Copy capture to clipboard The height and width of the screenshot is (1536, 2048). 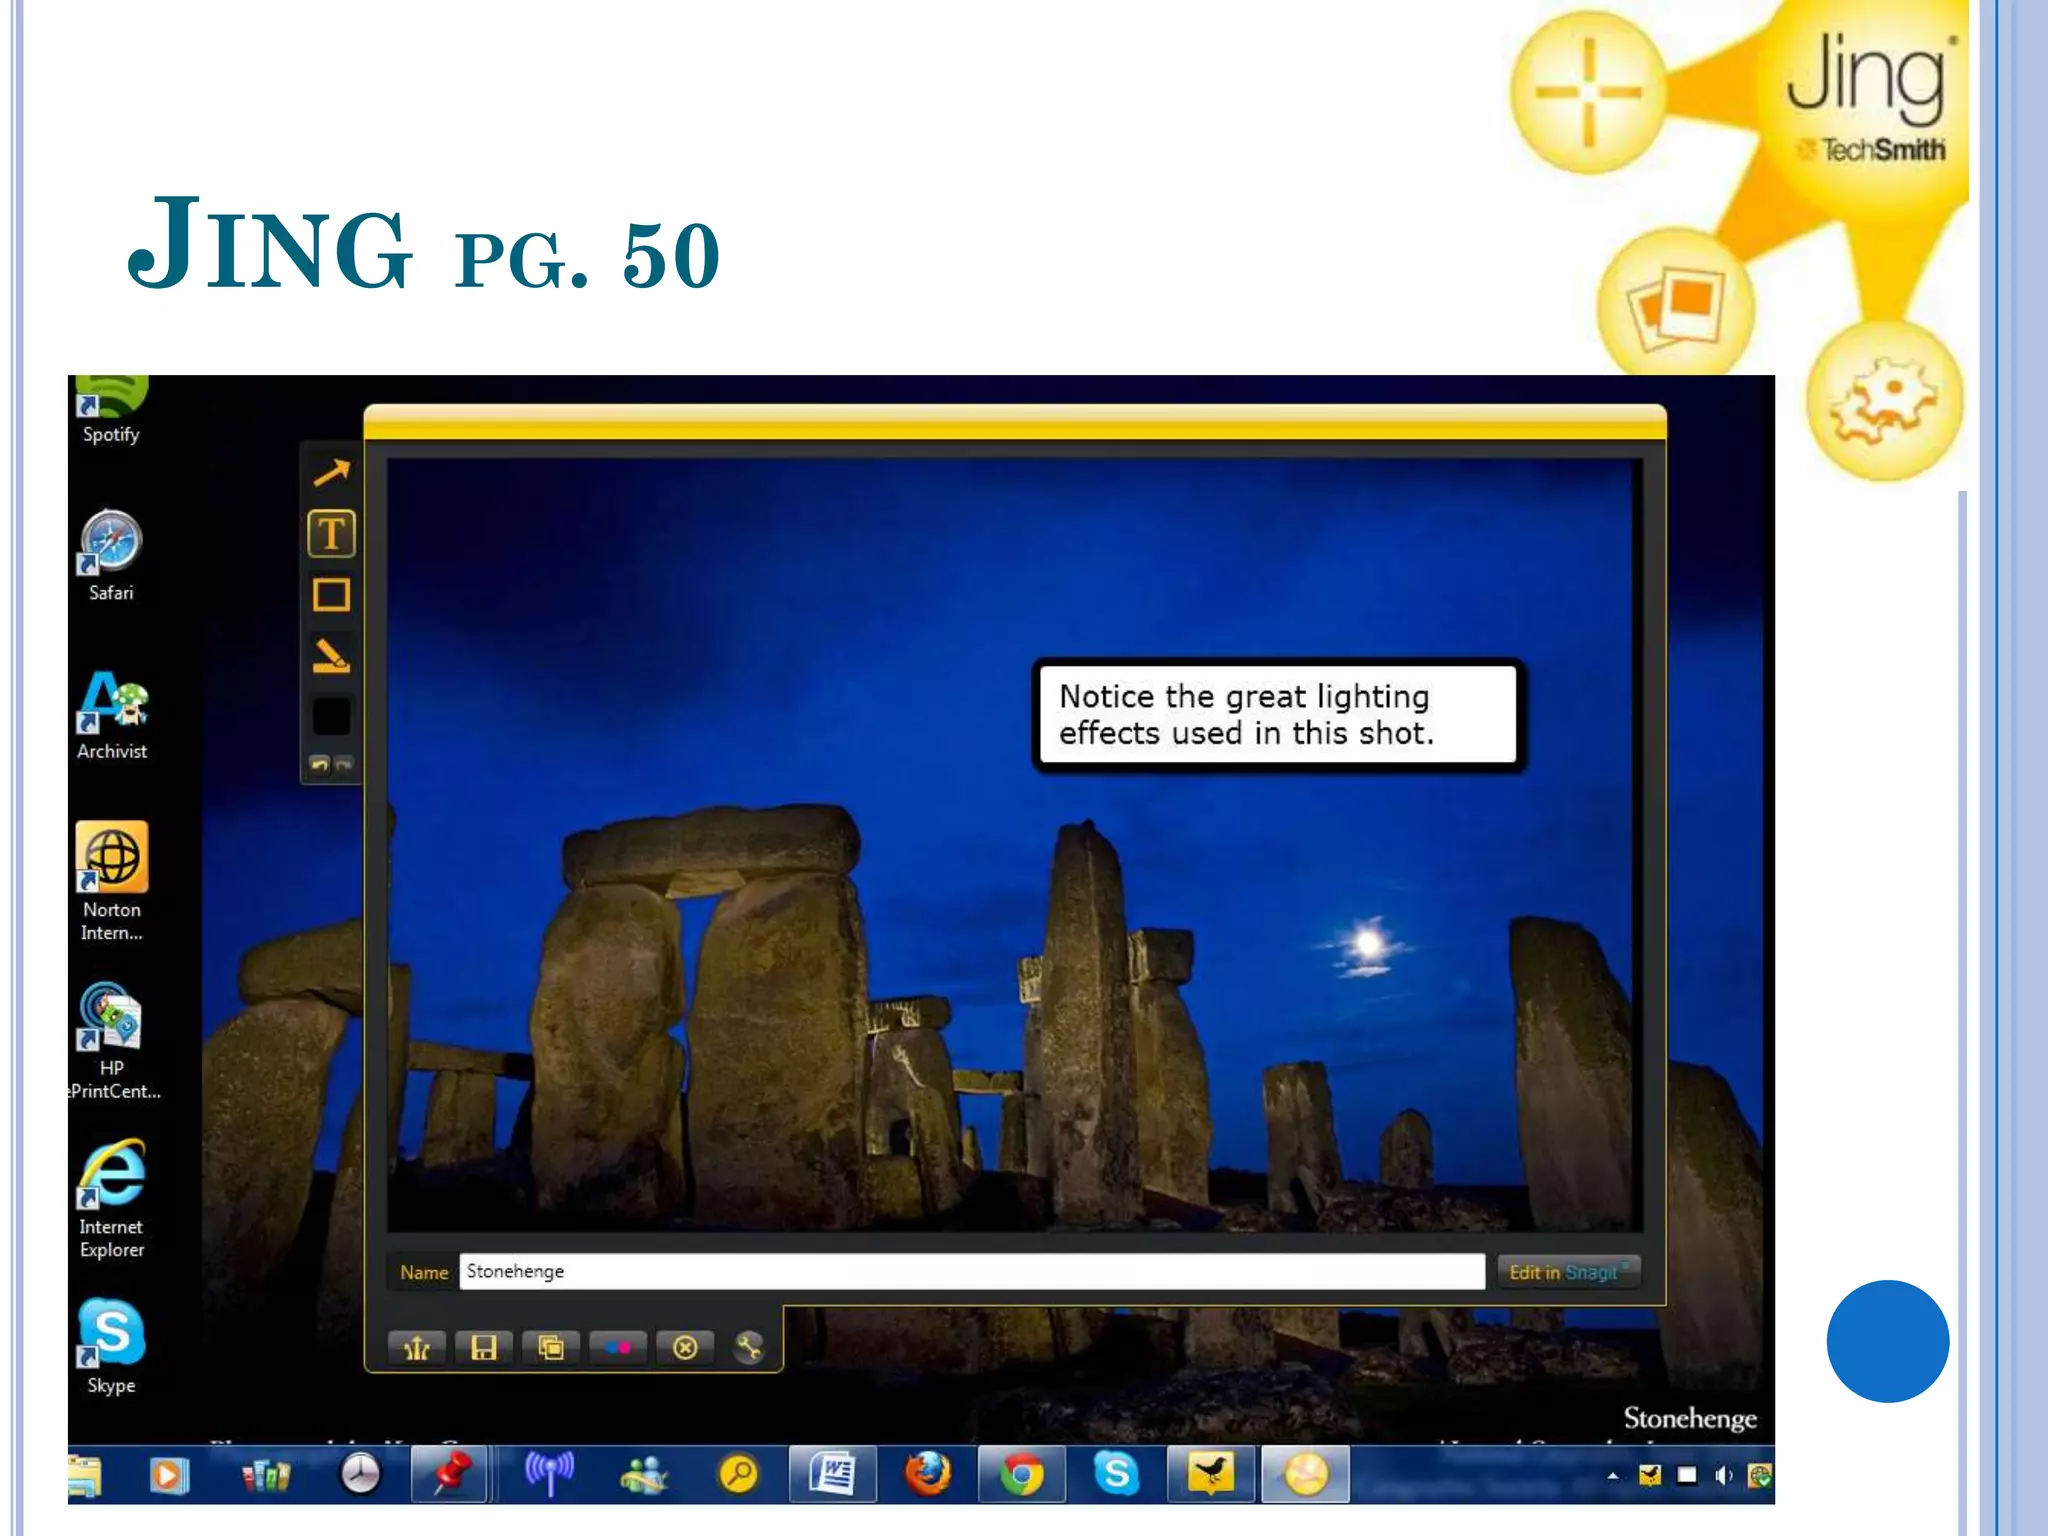[x=551, y=1348]
